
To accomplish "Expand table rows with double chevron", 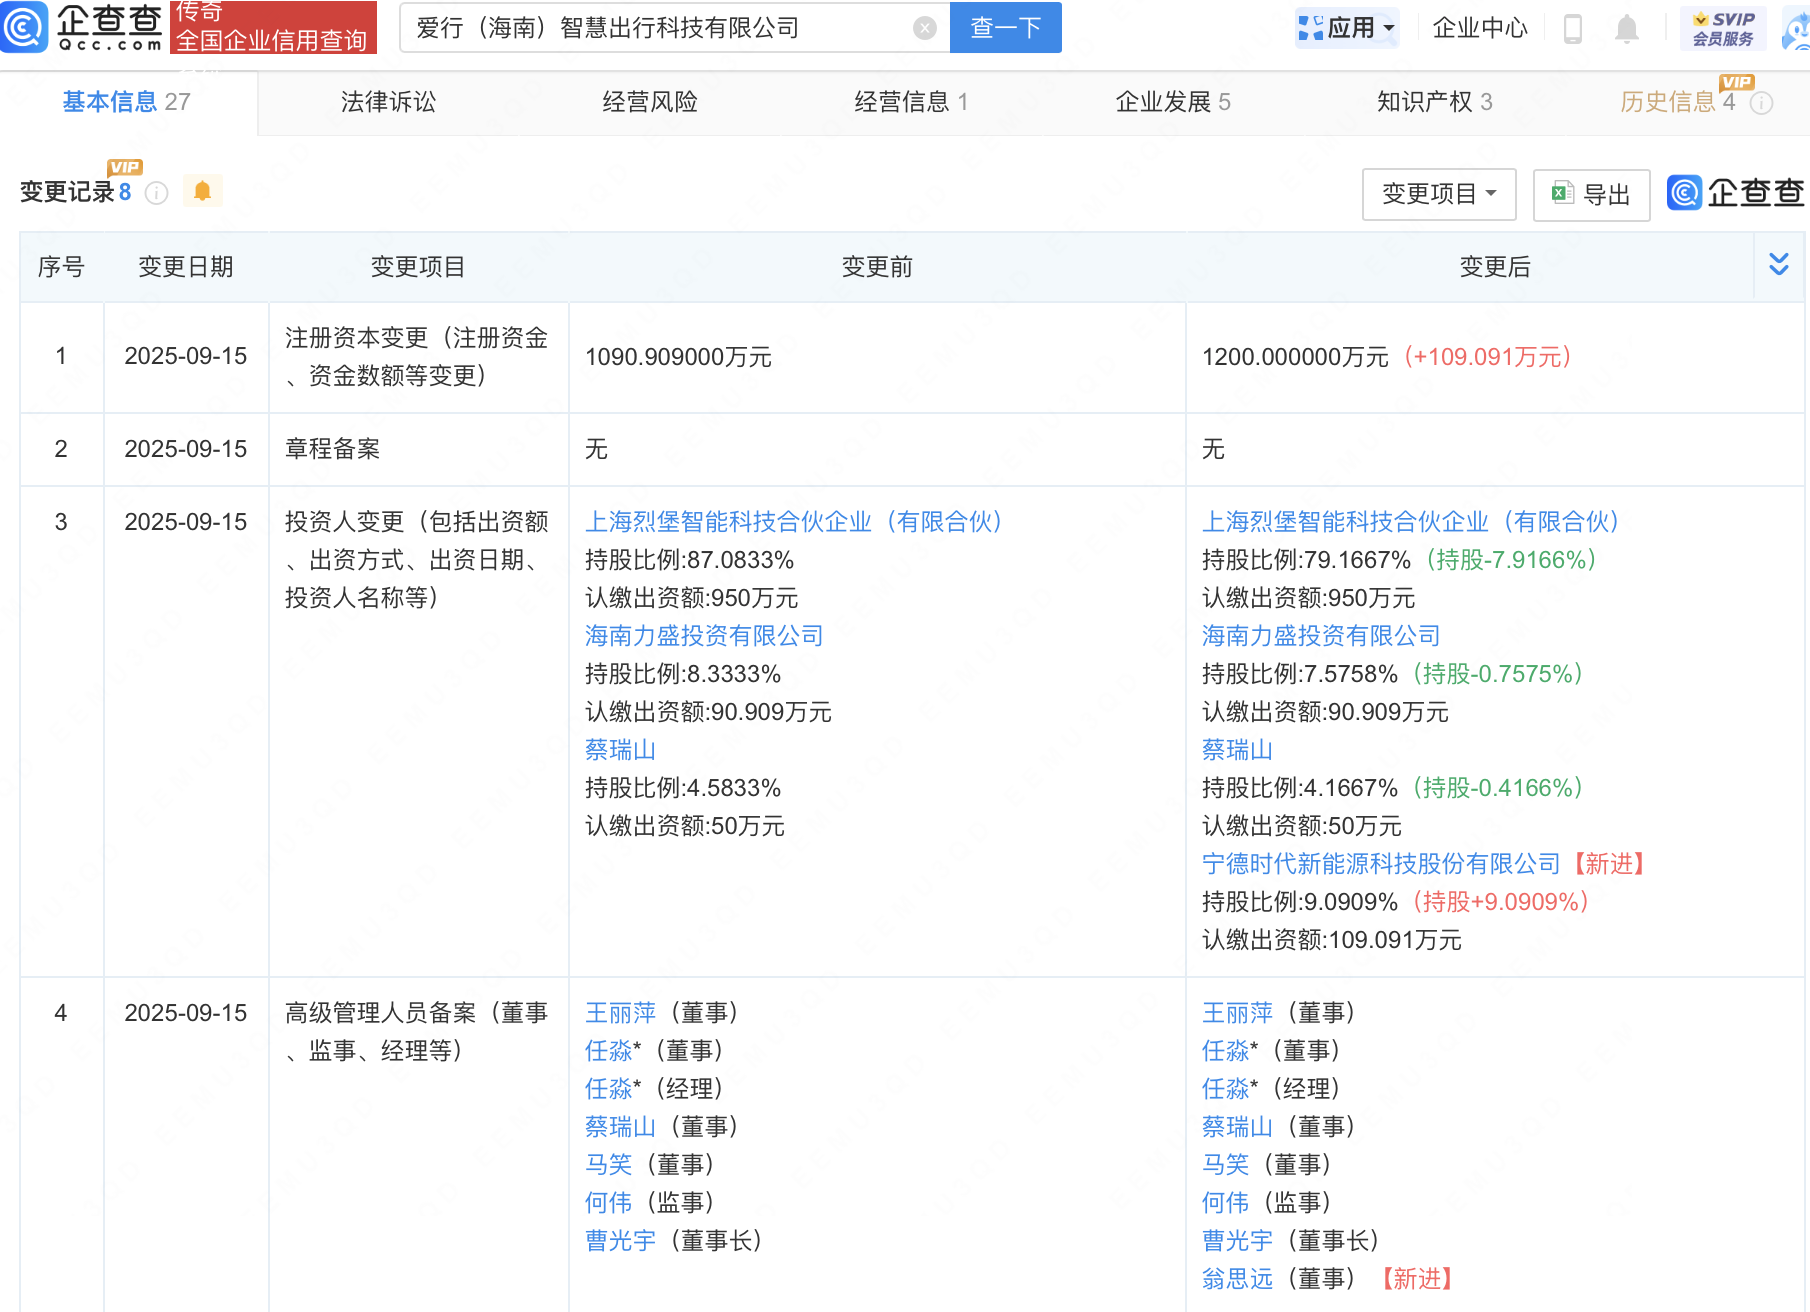I will (1778, 265).
